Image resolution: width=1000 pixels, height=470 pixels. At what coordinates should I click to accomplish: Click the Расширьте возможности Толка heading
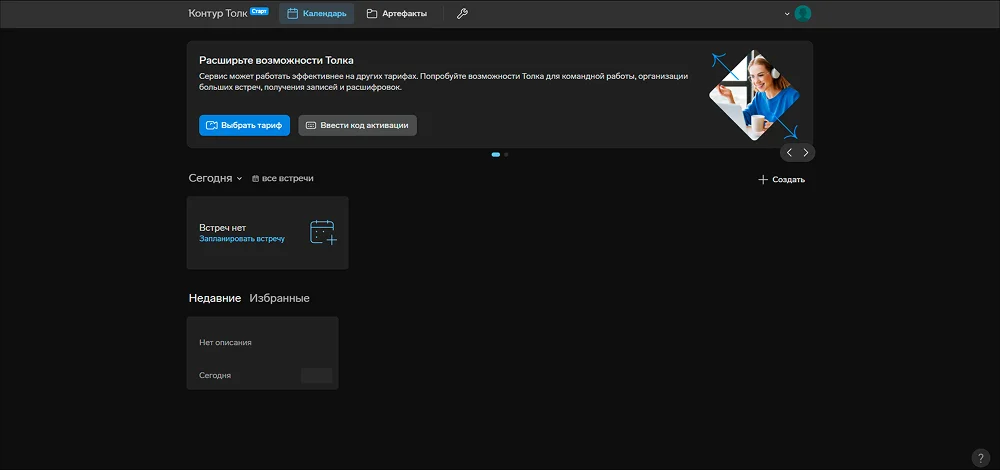tap(276, 61)
